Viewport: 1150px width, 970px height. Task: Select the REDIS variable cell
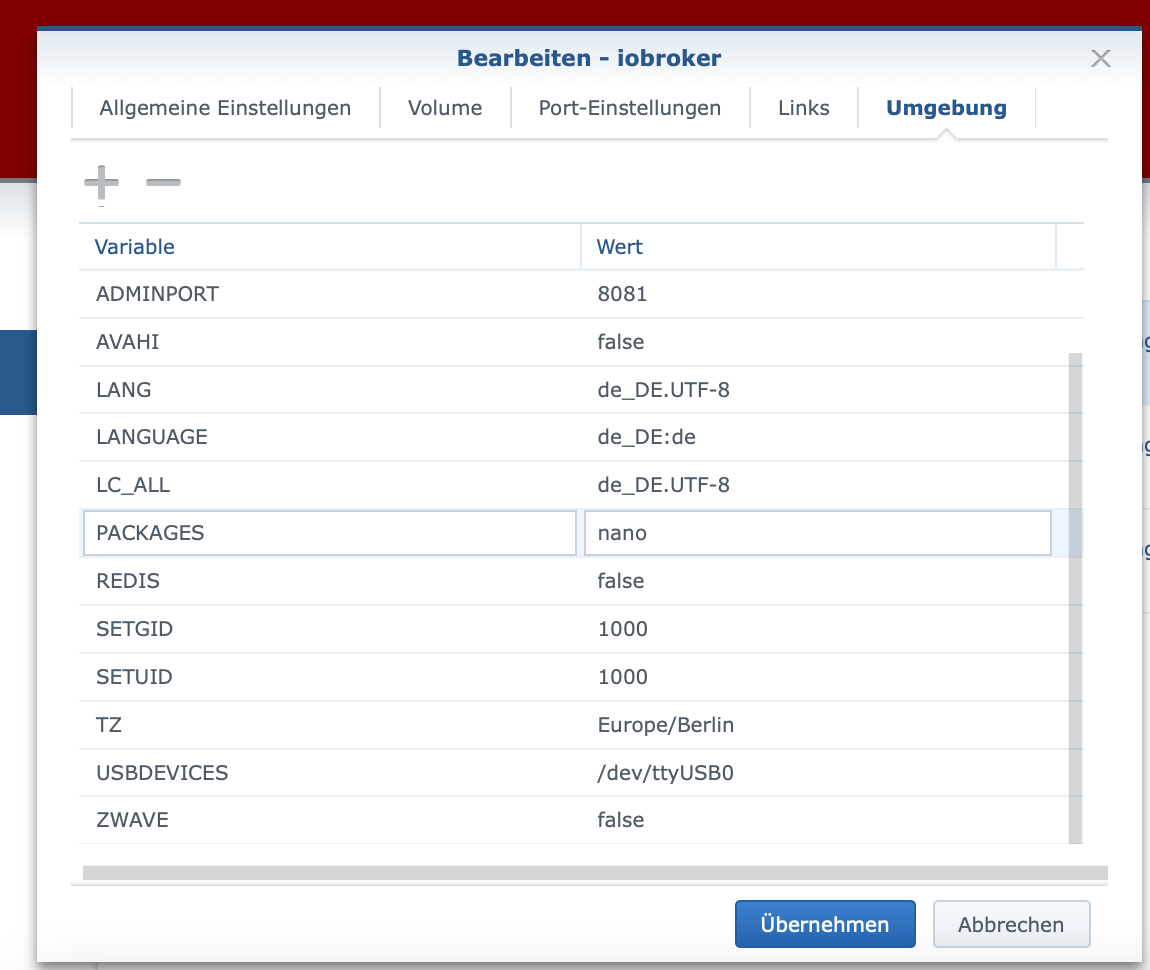click(330, 581)
